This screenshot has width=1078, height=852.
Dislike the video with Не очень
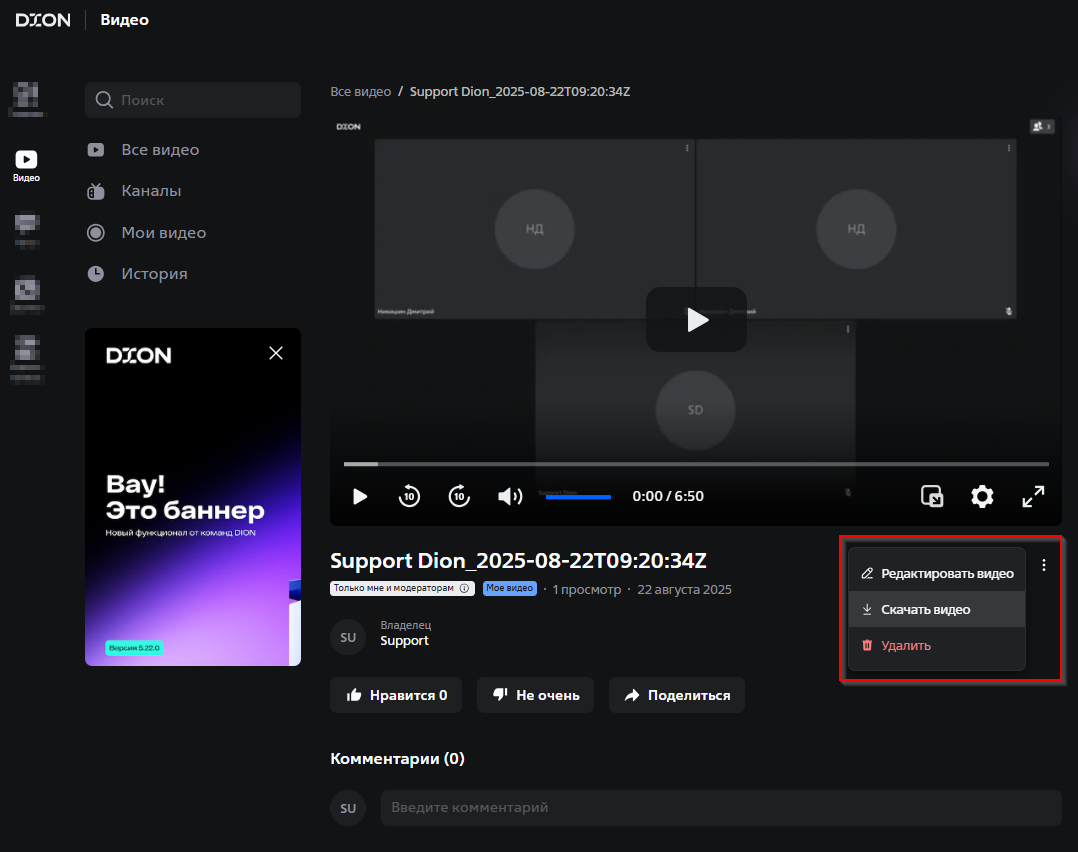535,695
